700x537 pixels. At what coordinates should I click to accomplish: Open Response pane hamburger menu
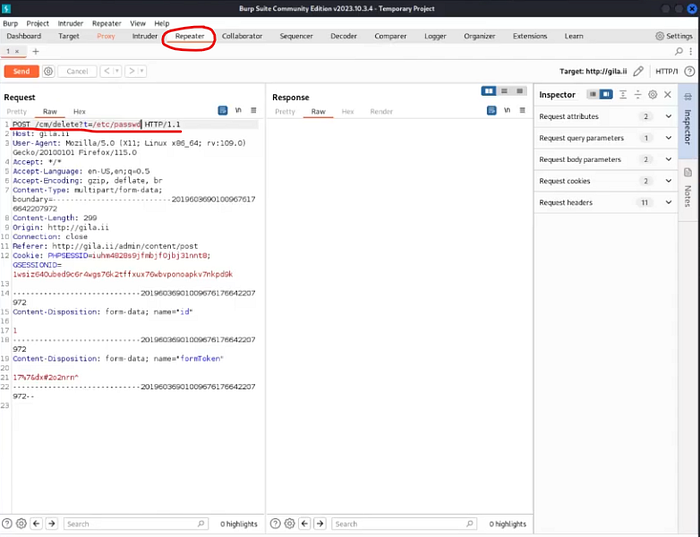(522, 110)
